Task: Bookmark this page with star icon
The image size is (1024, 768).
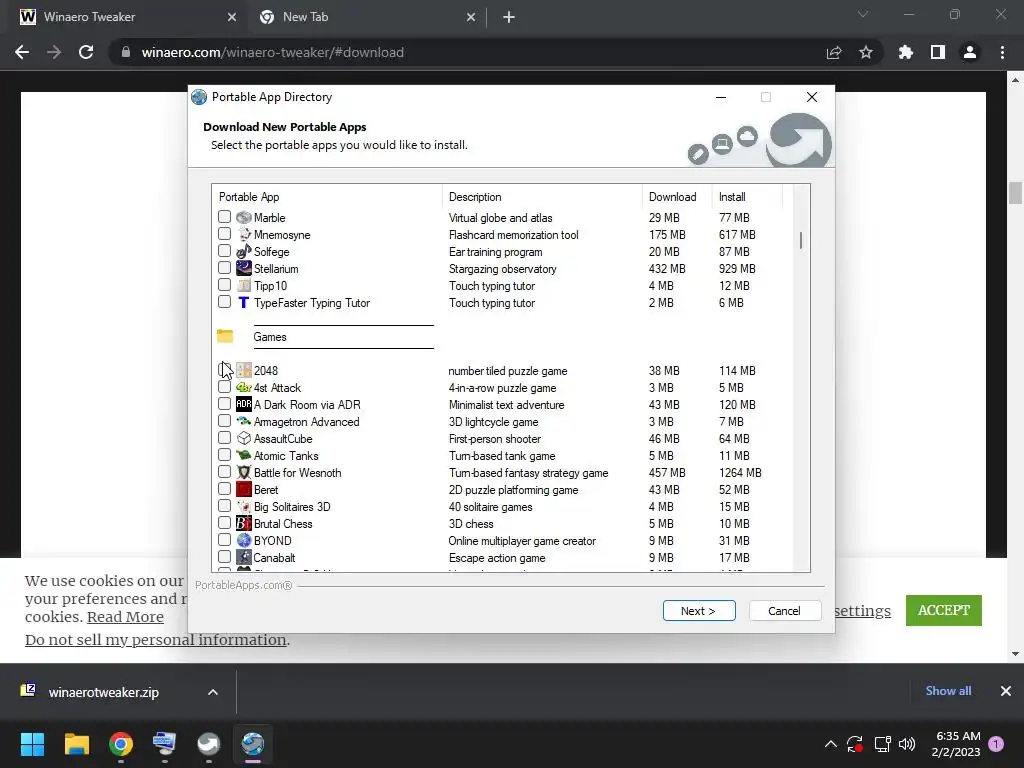Action: 866,52
